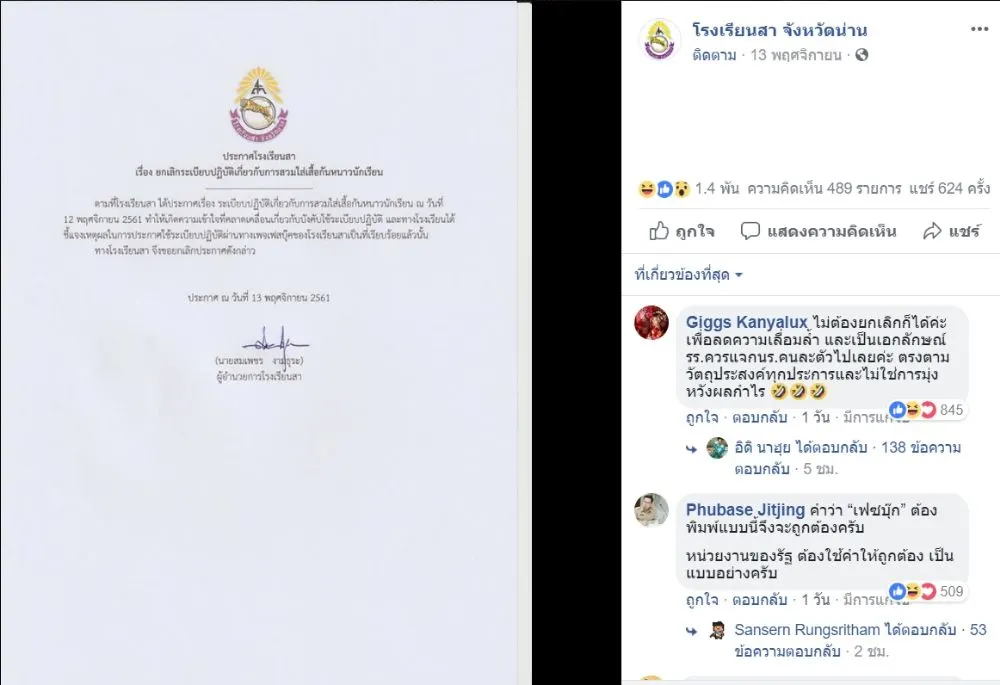Expand the ที่เกี่ยวข้องที่สุด comment sort dropdown
Screen dimensions: 1000x685
click(689, 275)
